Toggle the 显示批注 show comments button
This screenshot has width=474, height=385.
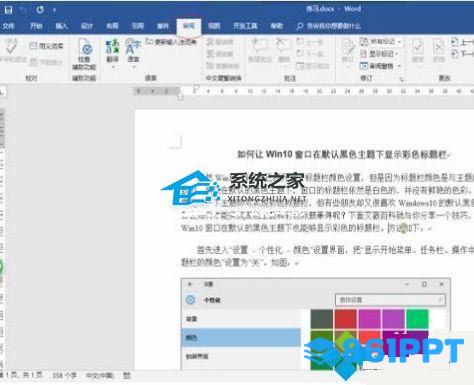(x=312, y=66)
